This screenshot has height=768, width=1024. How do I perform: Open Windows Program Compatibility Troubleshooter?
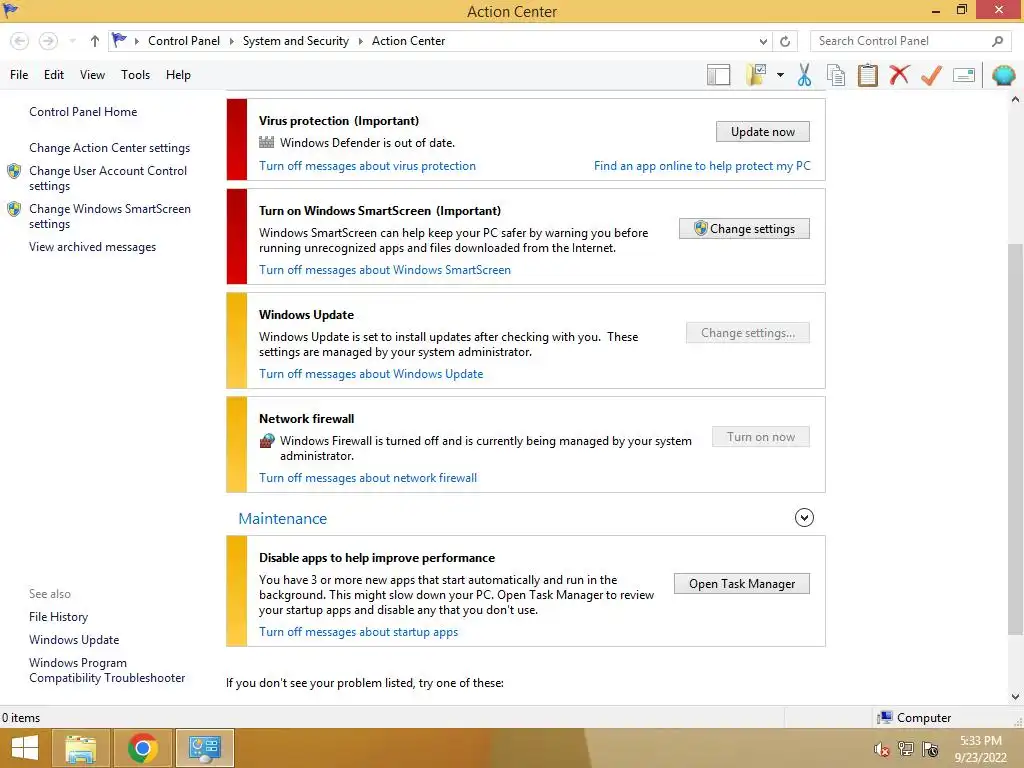click(107, 670)
